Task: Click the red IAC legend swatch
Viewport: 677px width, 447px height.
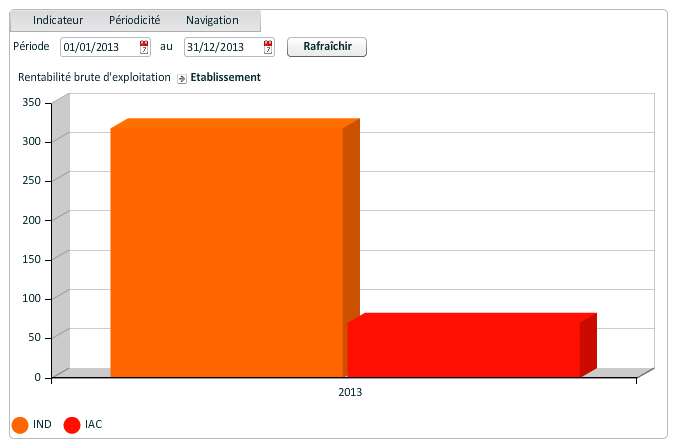Action: pos(72,425)
